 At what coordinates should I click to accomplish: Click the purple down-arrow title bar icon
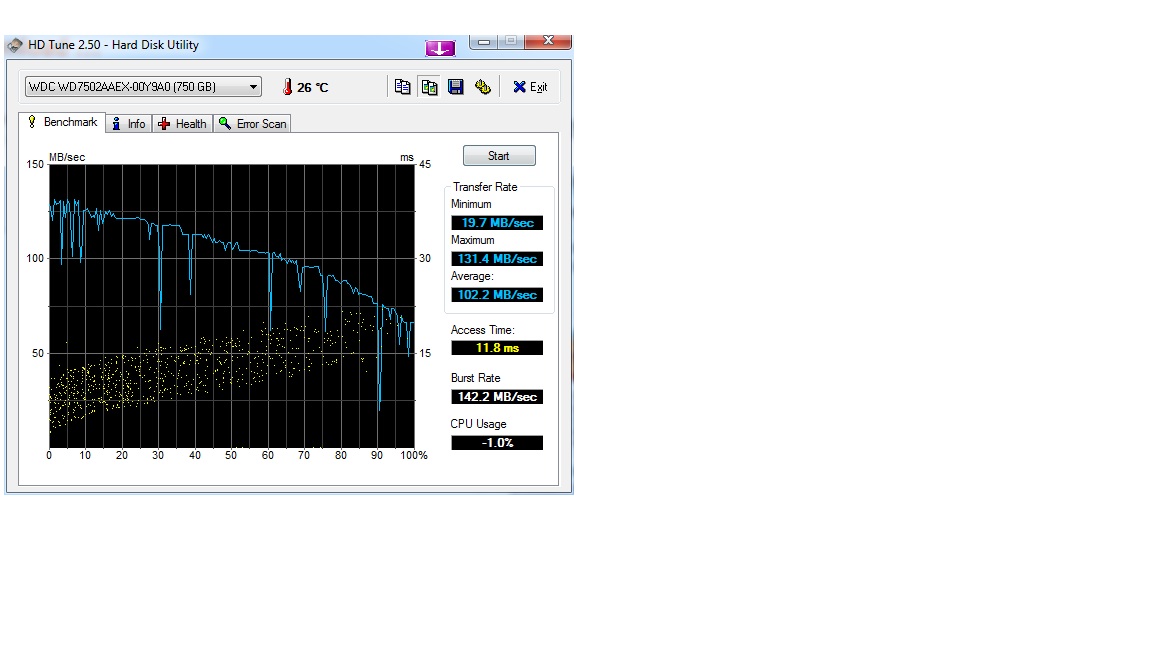pos(440,48)
